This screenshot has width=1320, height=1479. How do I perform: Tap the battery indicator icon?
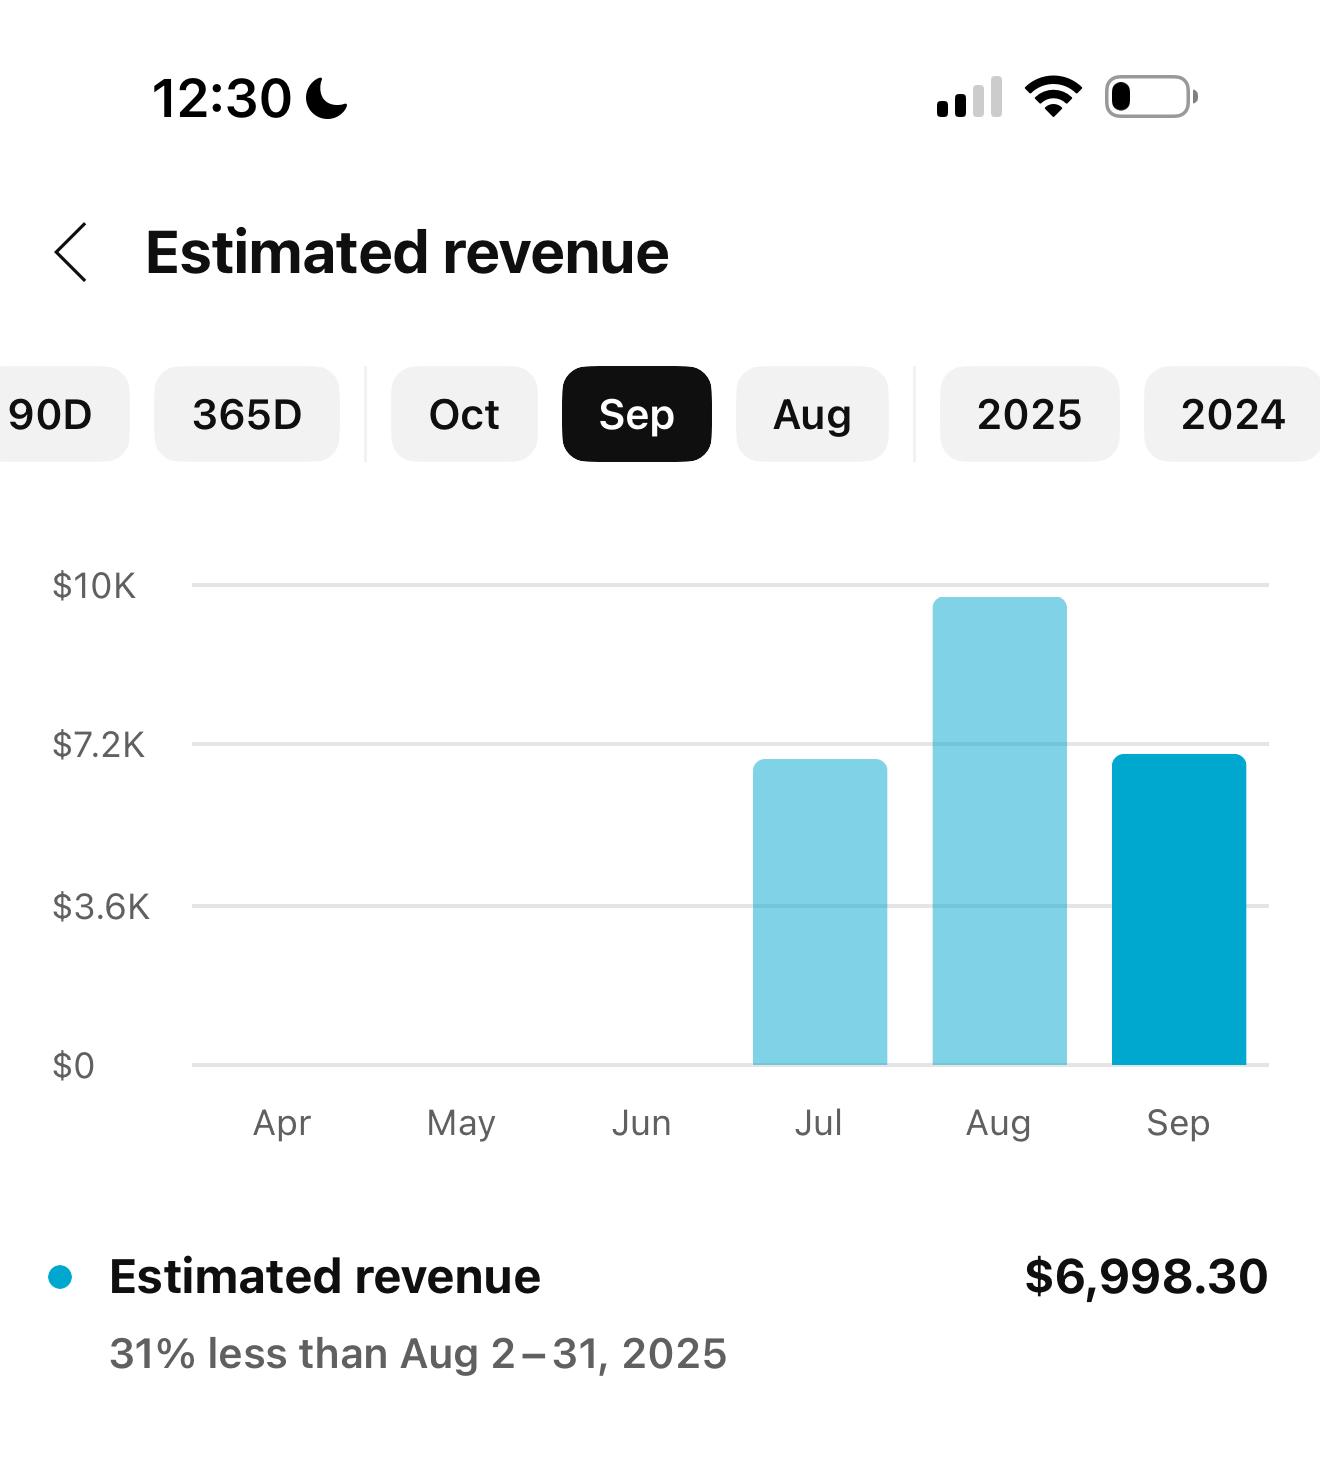tap(1150, 97)
